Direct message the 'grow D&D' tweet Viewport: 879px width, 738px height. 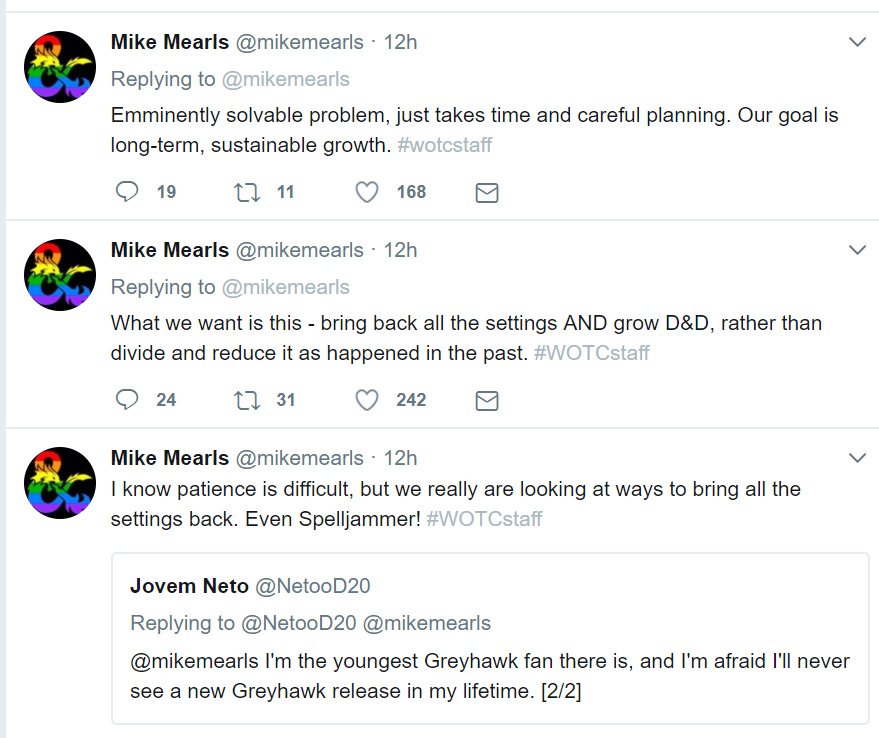[487, 401]
